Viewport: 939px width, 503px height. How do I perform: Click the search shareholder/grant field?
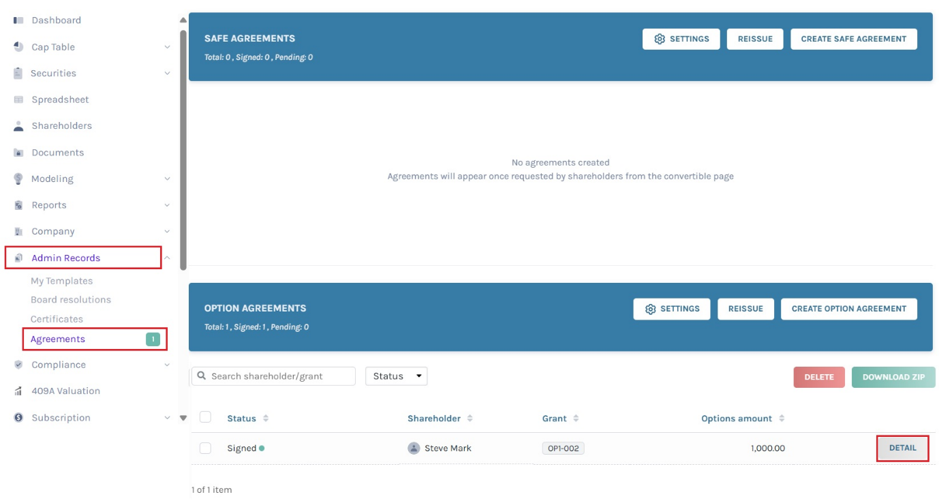point(274,376)
